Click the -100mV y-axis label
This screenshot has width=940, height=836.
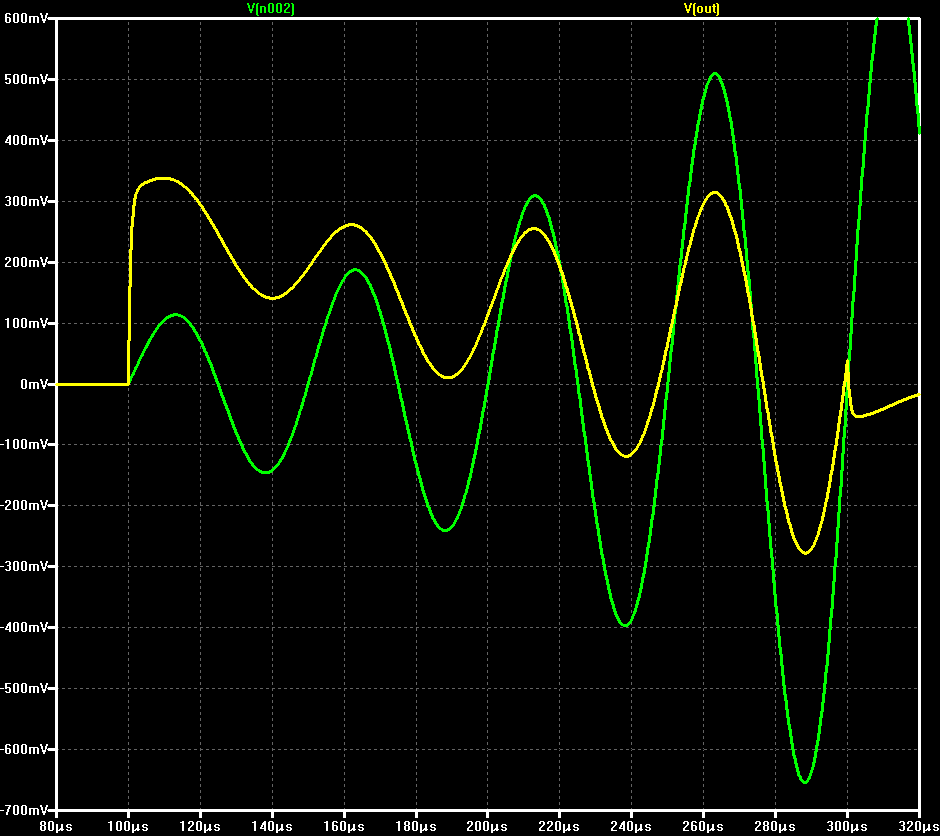point(25,445)
